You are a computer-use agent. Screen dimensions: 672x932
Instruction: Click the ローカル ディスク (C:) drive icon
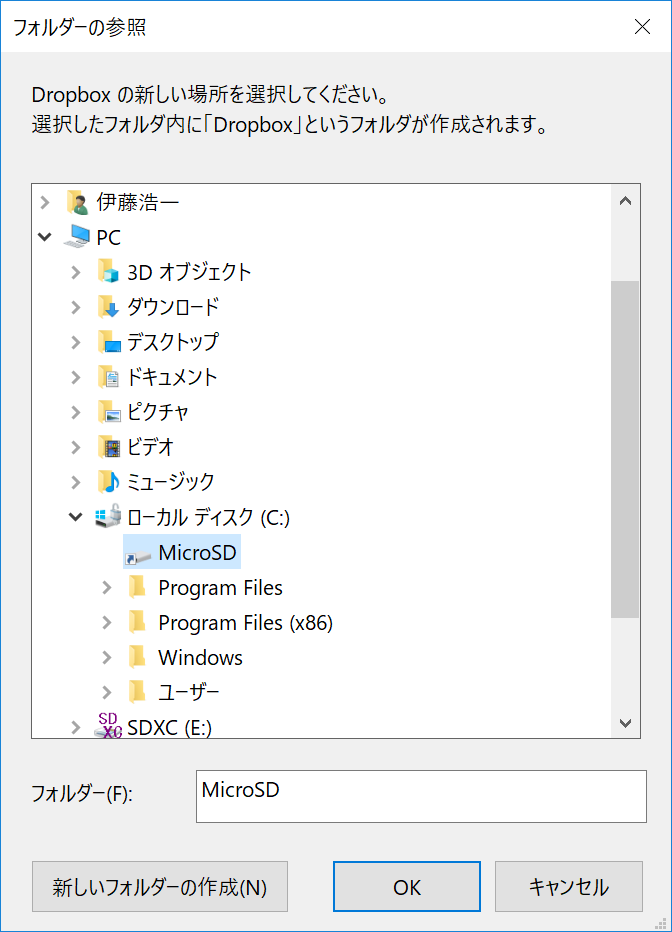(x=108, y=517)
